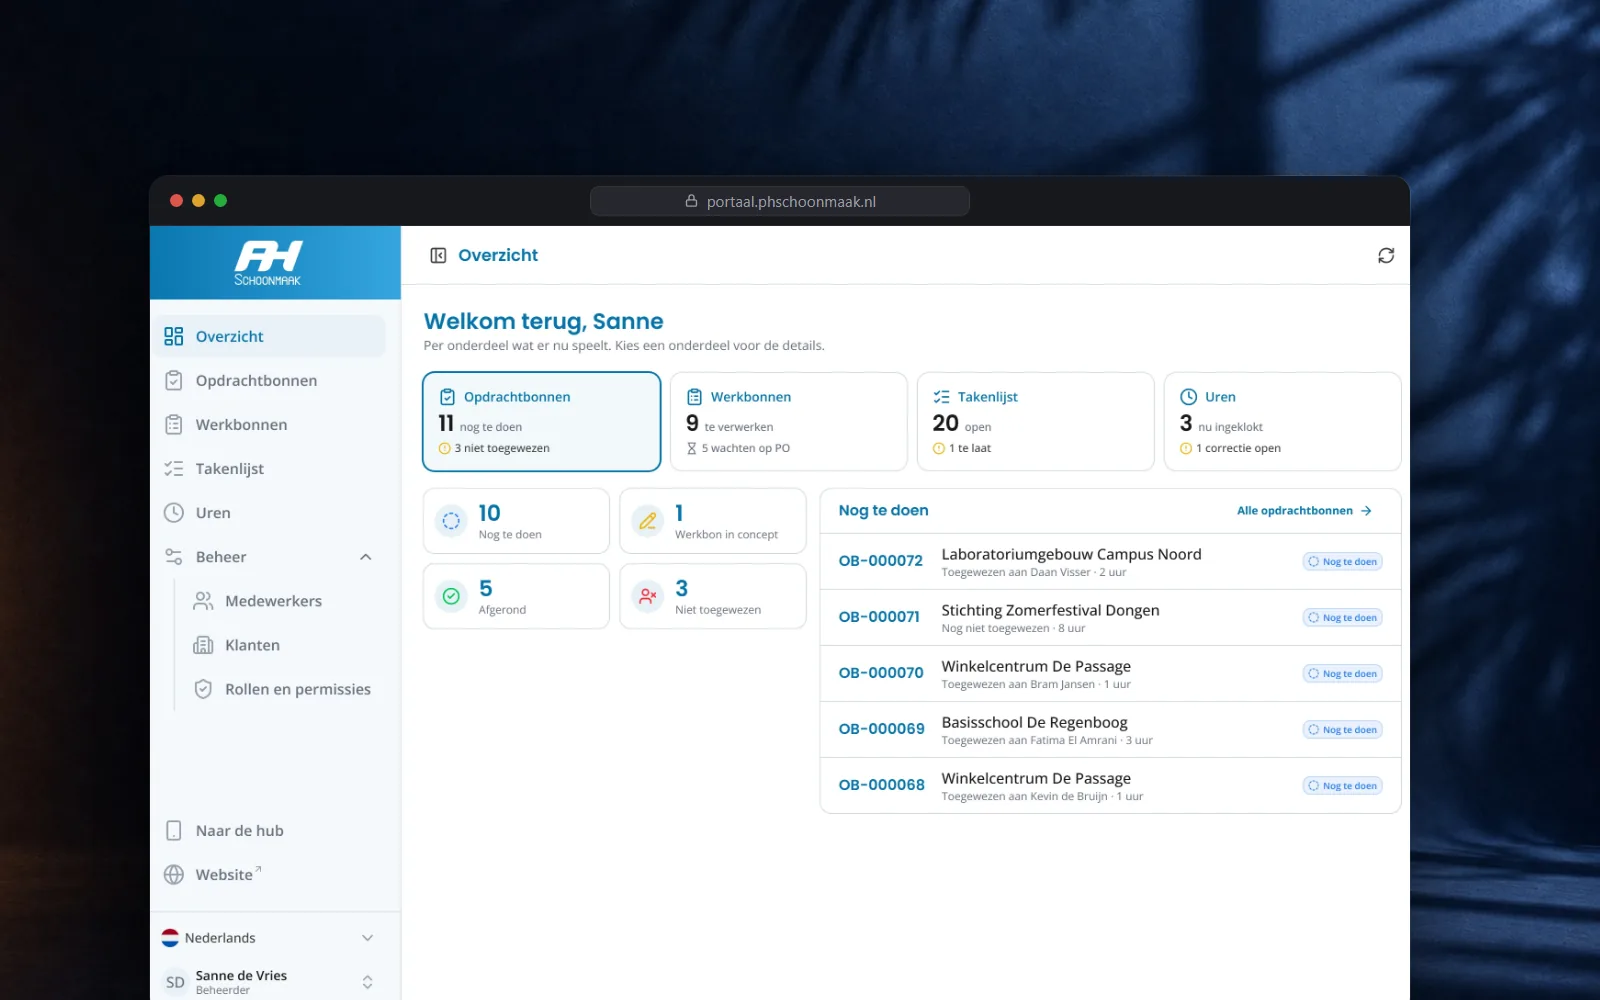
Task: Open the Nederlands language dropdown
Action: click(x=268, y=937)
